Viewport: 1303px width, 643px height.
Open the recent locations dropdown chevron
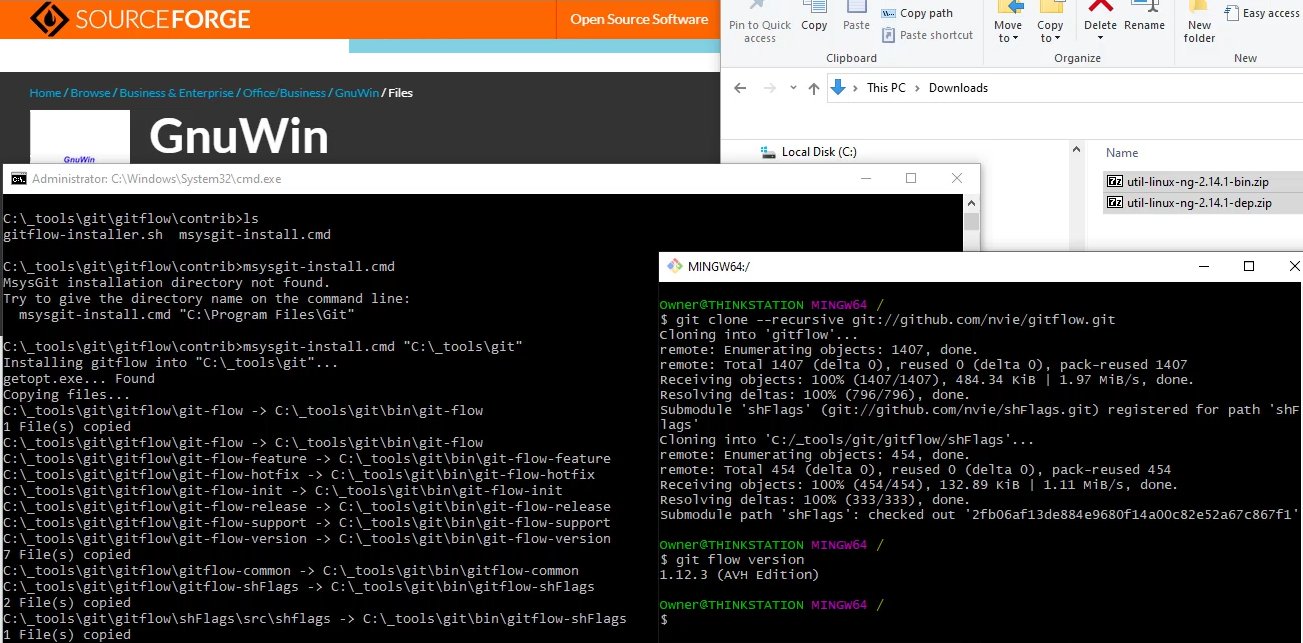click(791, 88)
